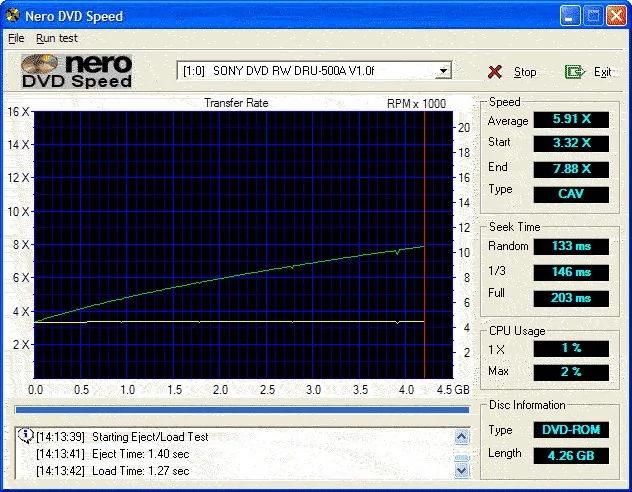Screen dimensions: 632x492
Task: Click the red X Stop icon
Action: tap(495, 72)
